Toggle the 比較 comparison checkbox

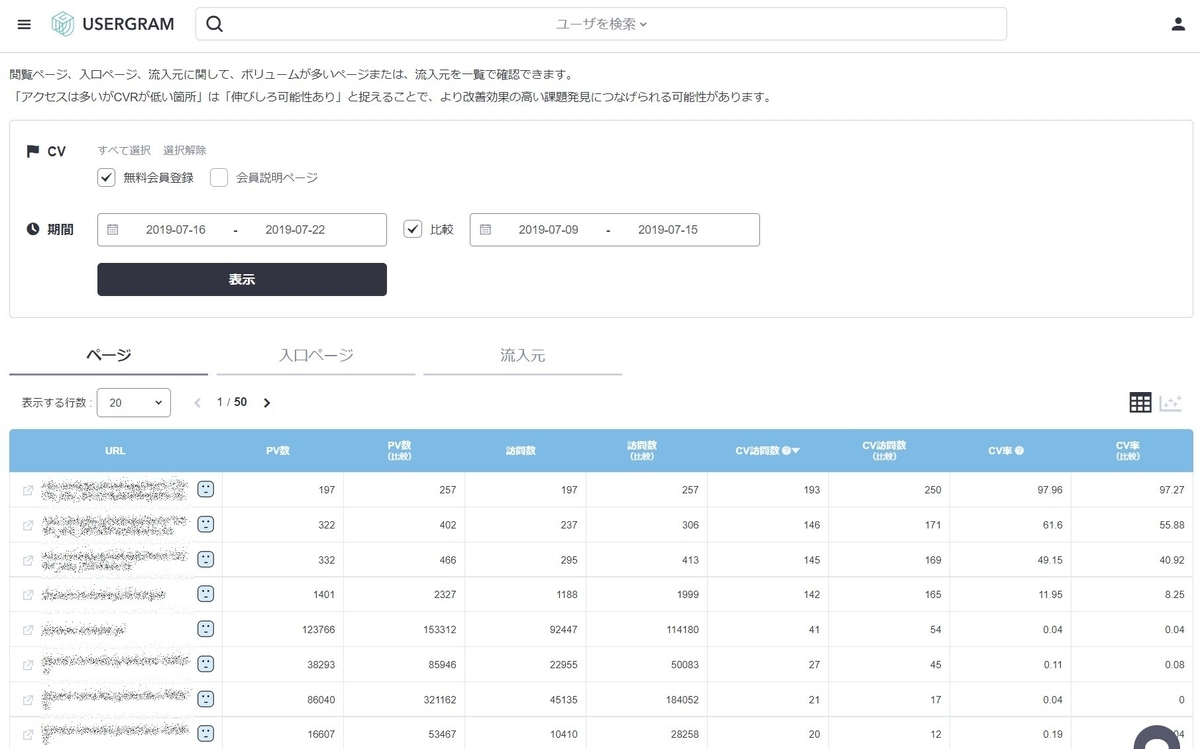(x=413, y=229)
